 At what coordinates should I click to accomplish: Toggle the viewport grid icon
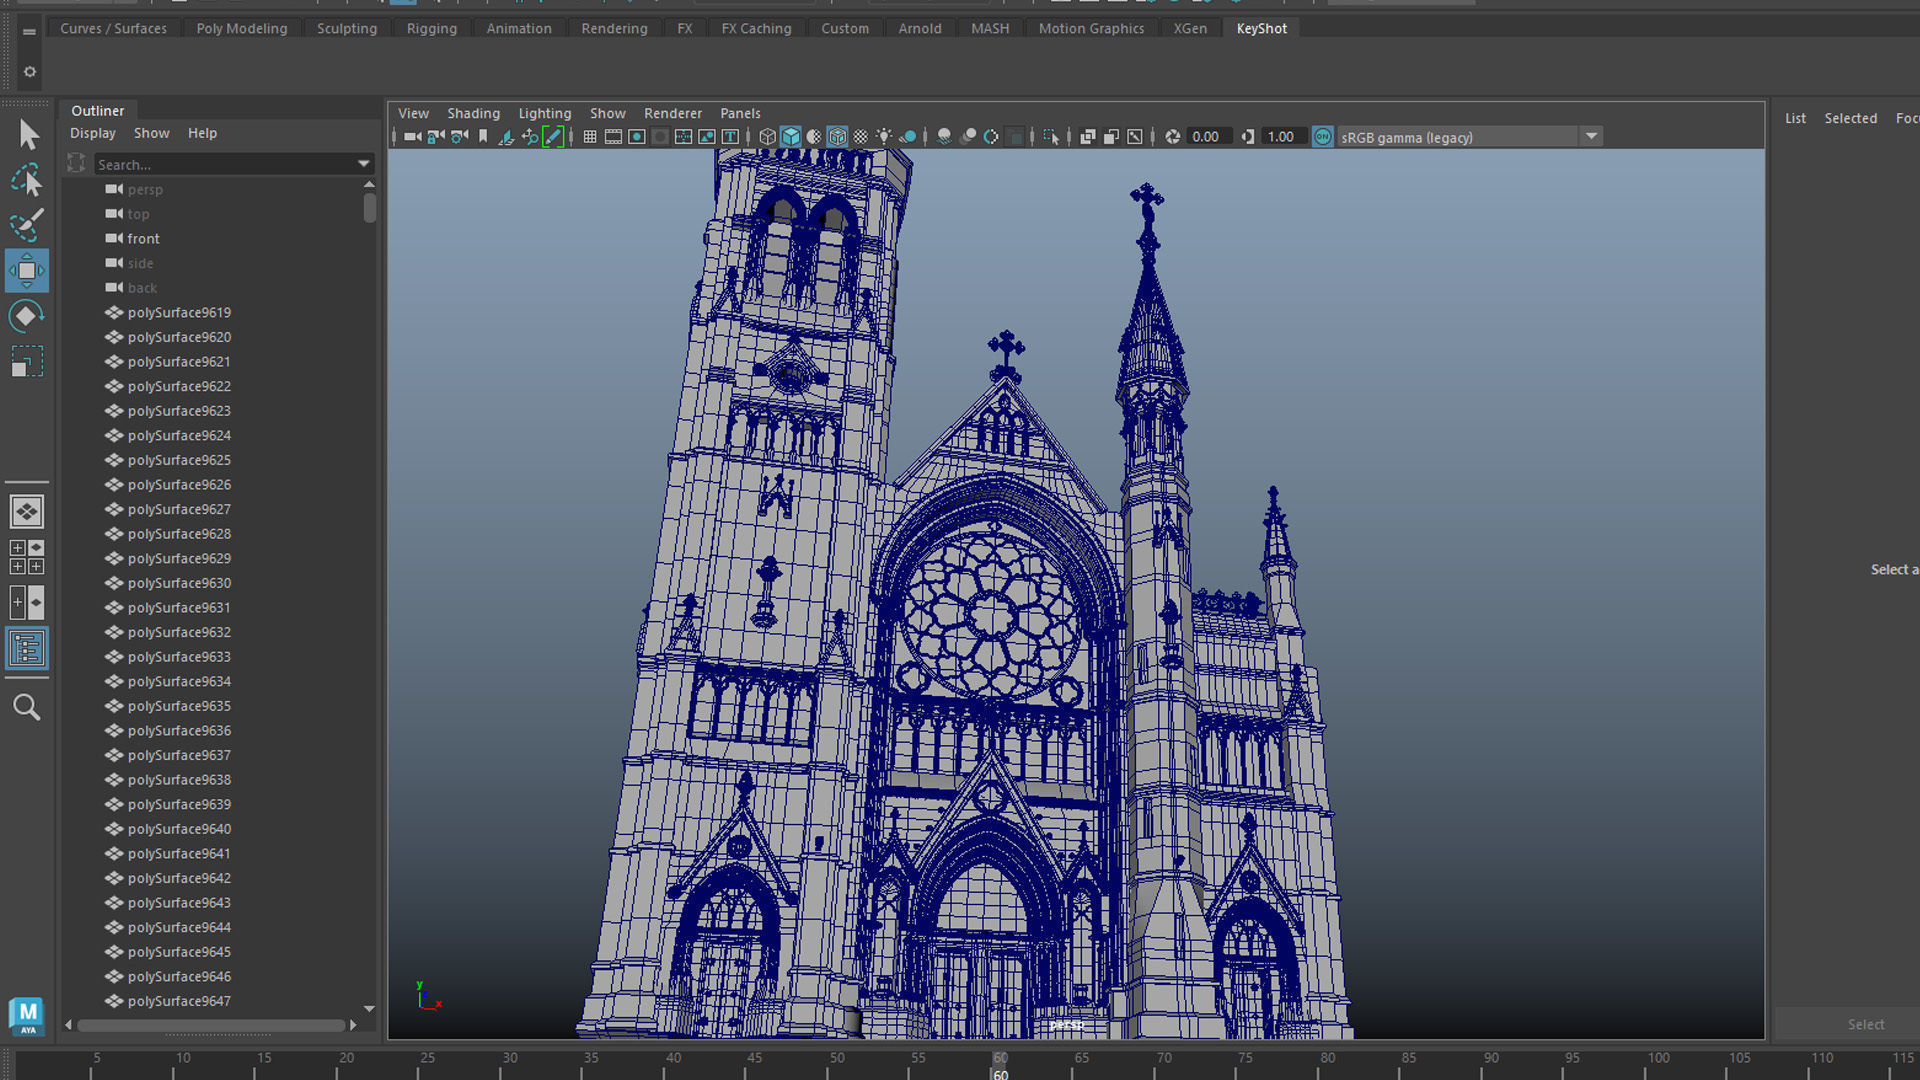590,137
